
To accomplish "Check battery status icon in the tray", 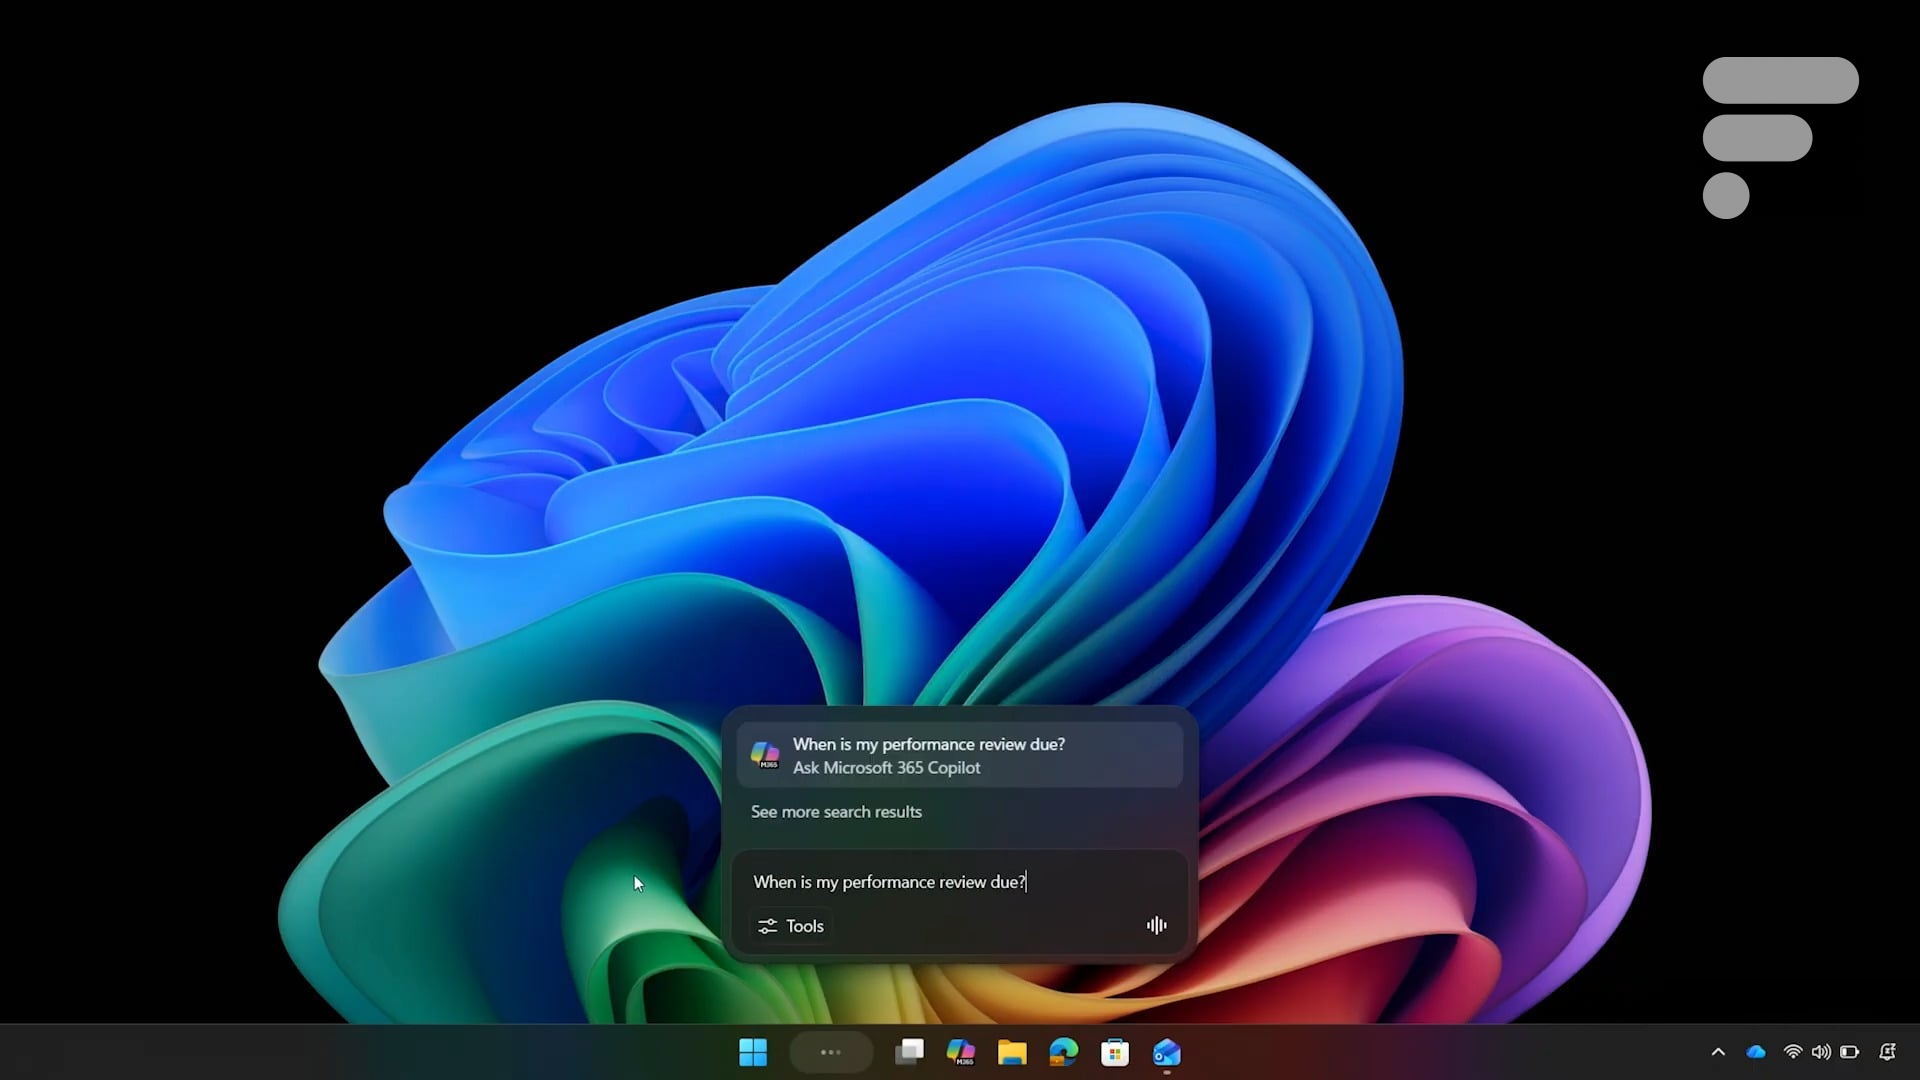I will (x=1849, y=1052).
